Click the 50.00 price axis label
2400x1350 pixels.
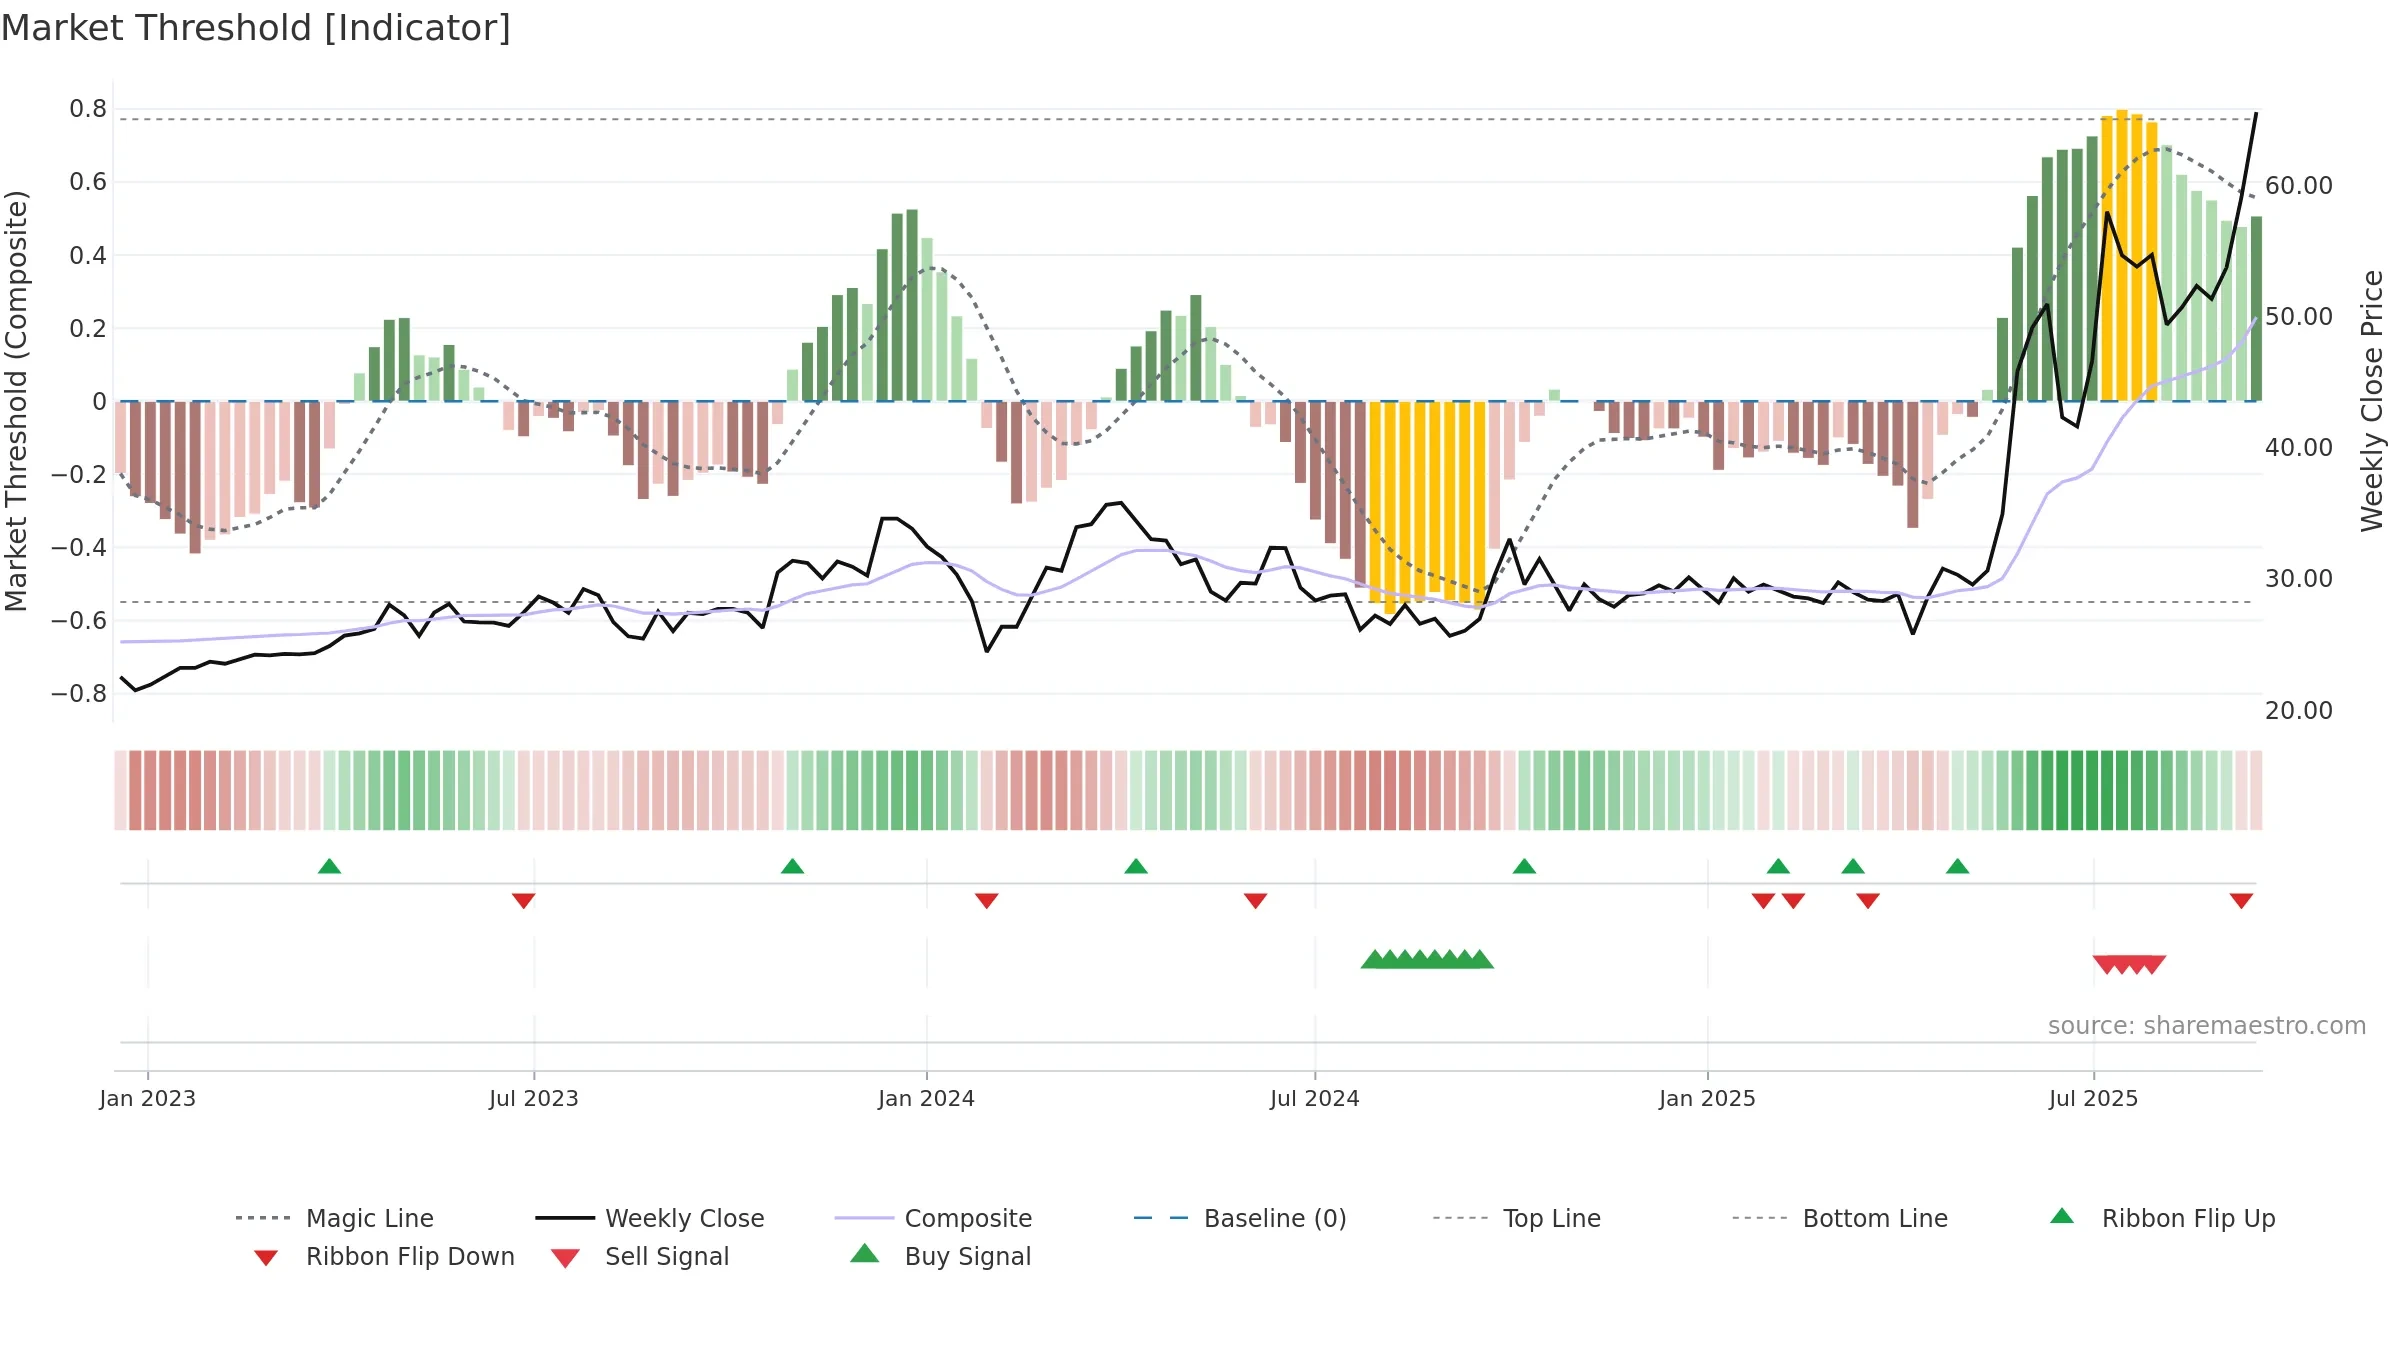(x=2299, y=317)
